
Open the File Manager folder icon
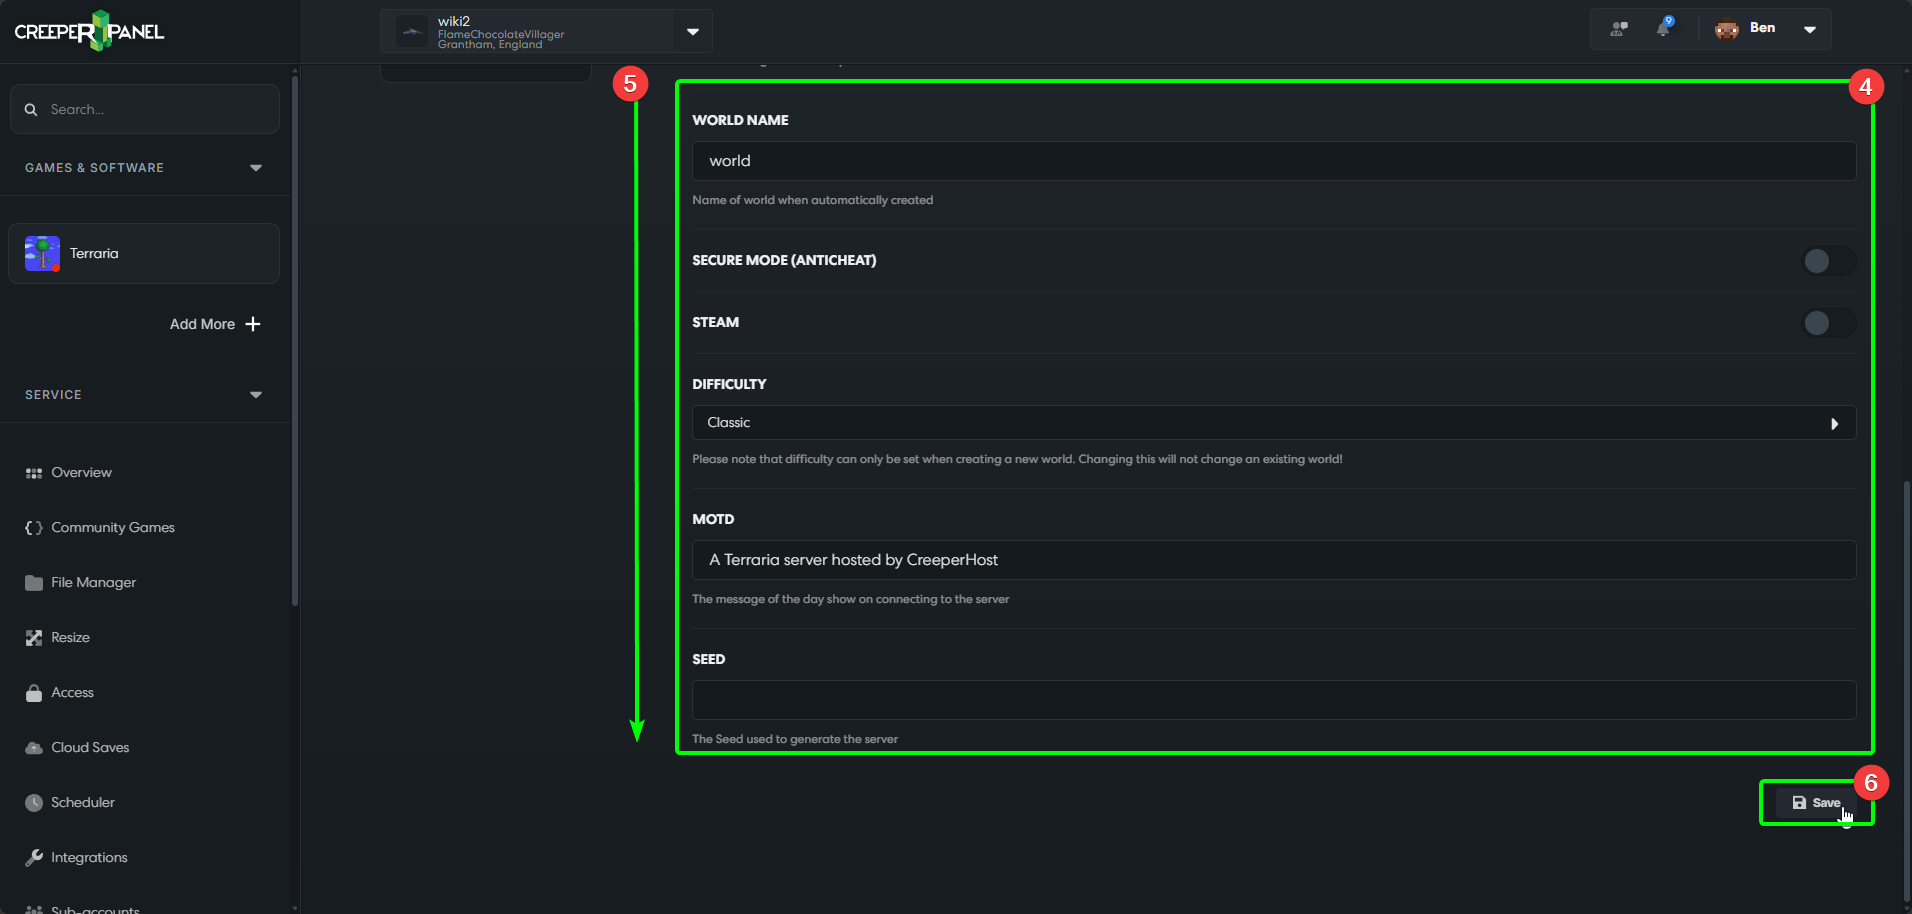[x=33, y=582]
